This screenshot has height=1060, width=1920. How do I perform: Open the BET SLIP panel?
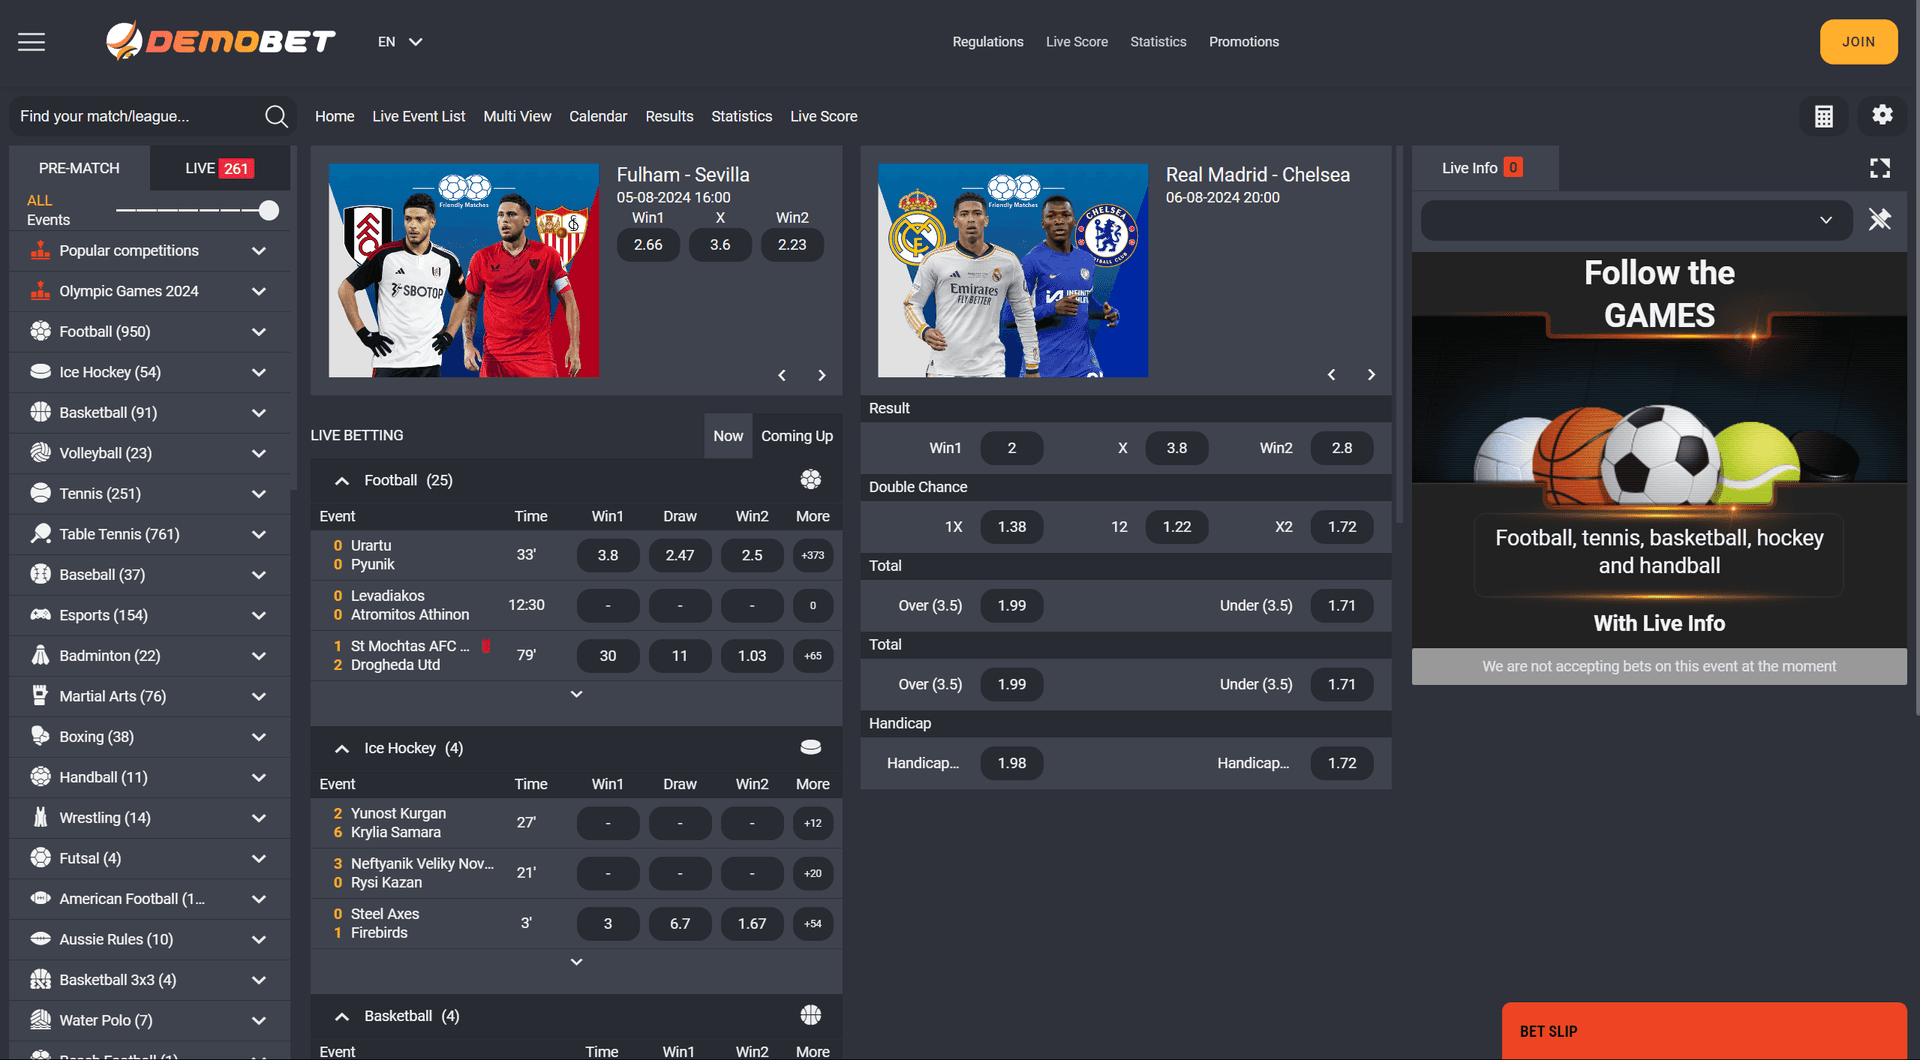tap(1704, 1031)
